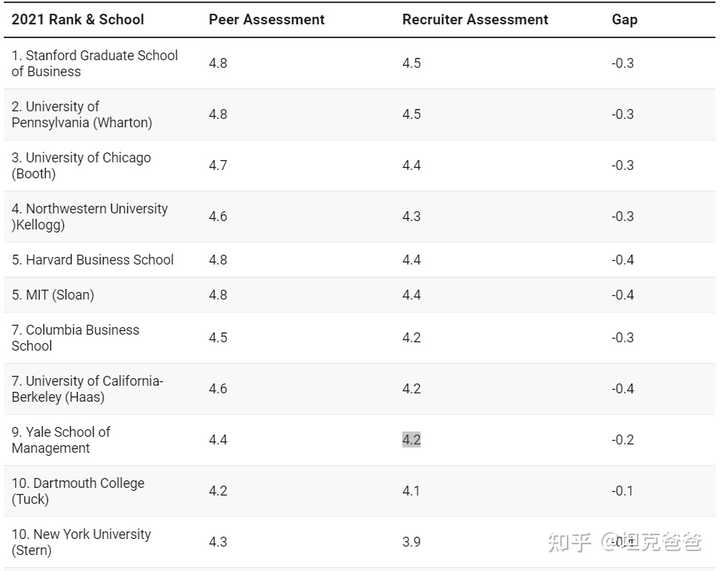Click Dartmouth's gap value of -0.1
Viewport: 720px width, 571px height.
(623, 491)
